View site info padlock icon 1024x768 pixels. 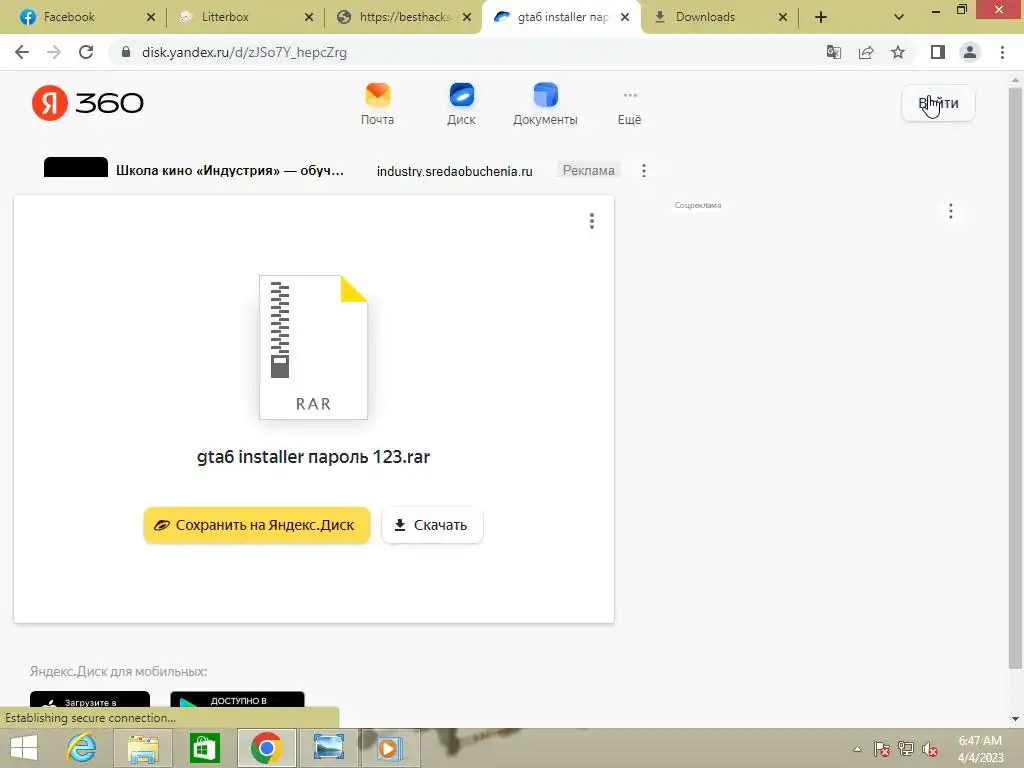pos(126,52)
